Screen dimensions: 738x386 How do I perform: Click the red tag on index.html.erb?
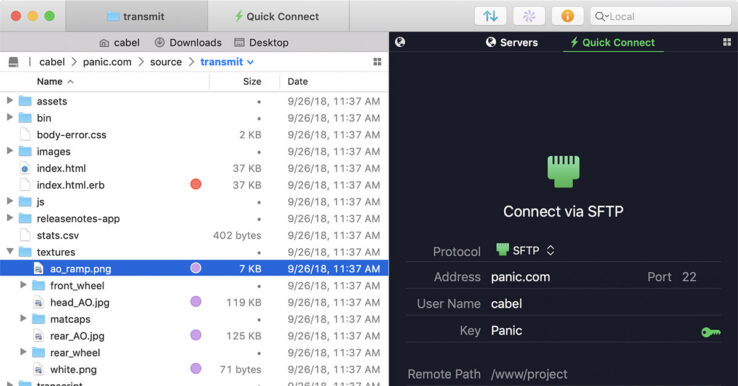196,184
